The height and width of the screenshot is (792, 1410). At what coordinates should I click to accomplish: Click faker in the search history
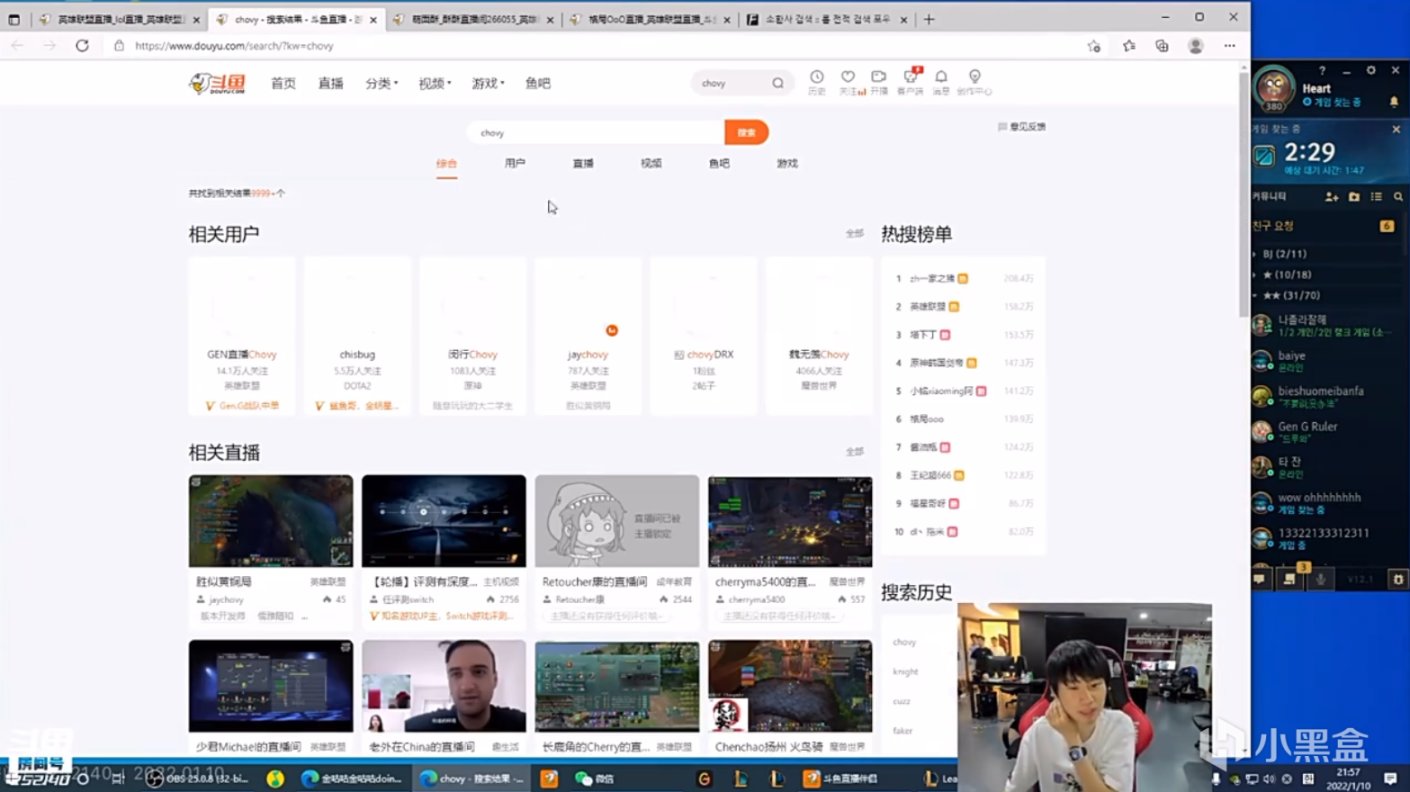click(903, 730)
